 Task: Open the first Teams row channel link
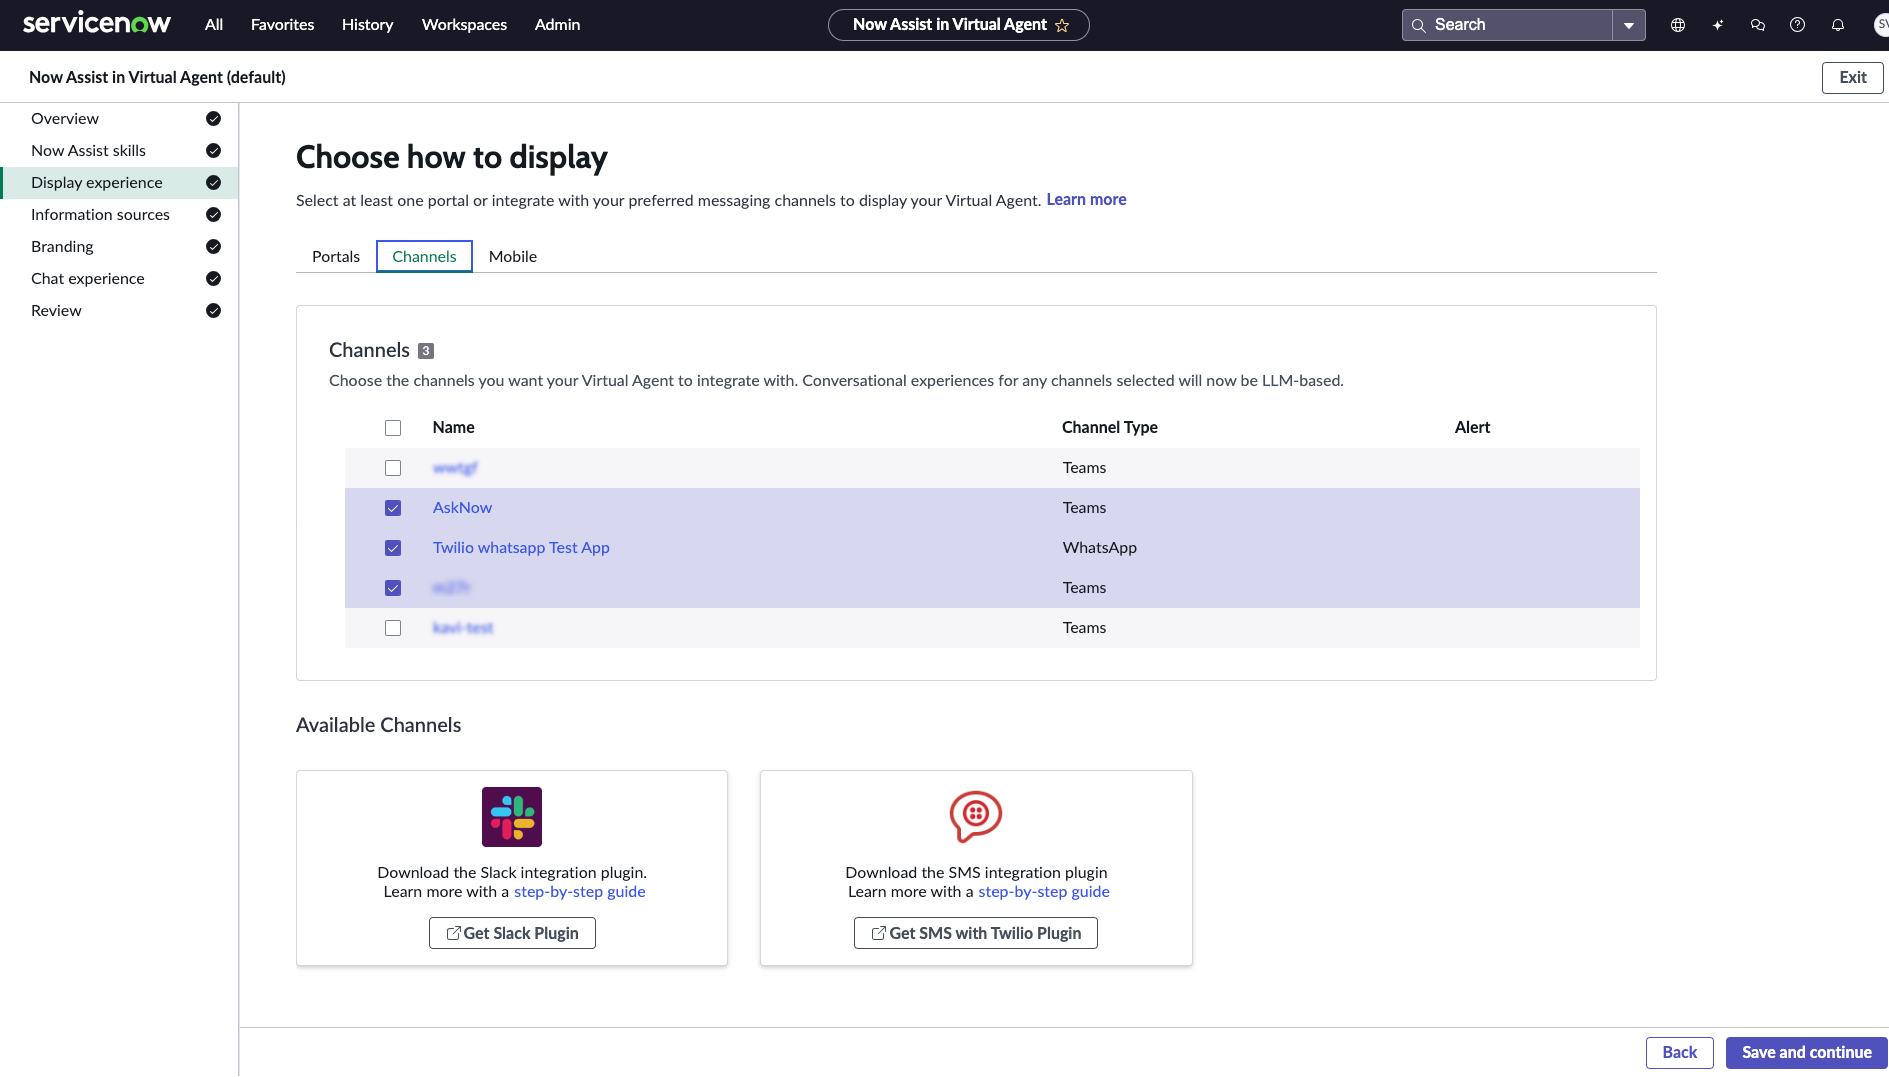pos(454,468)
